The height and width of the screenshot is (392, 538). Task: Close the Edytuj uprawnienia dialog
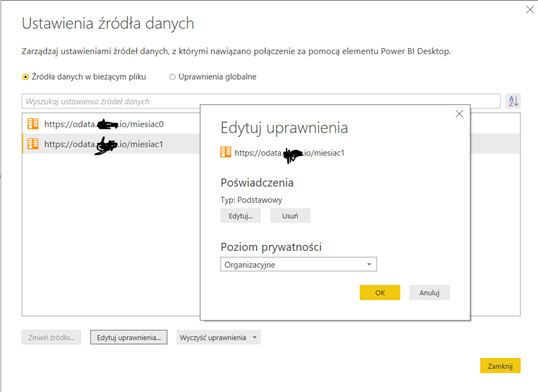459,114
